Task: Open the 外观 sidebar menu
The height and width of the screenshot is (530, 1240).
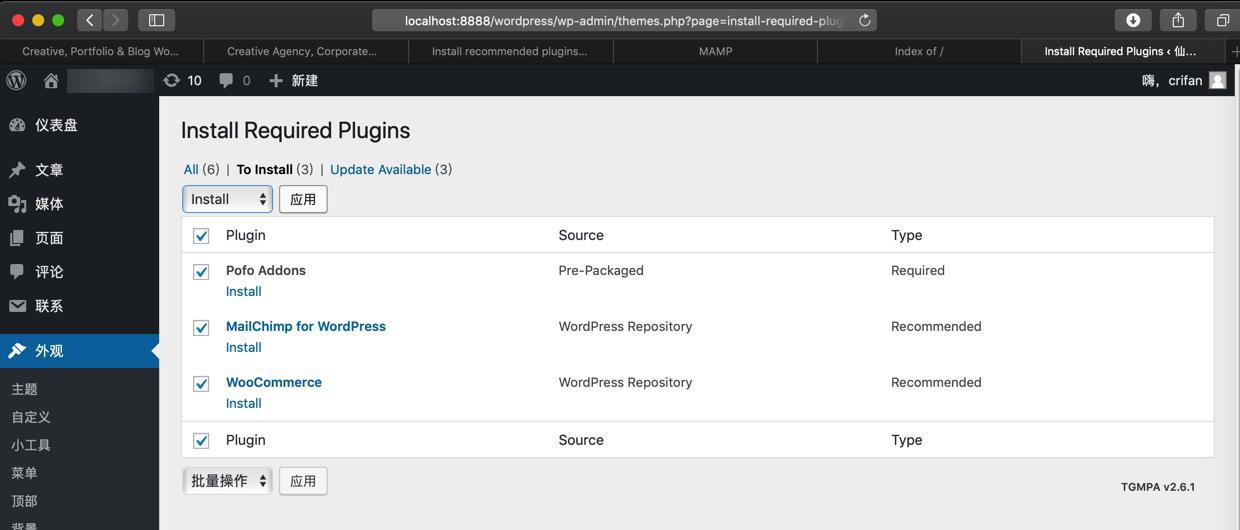Action: coord(49,351)
